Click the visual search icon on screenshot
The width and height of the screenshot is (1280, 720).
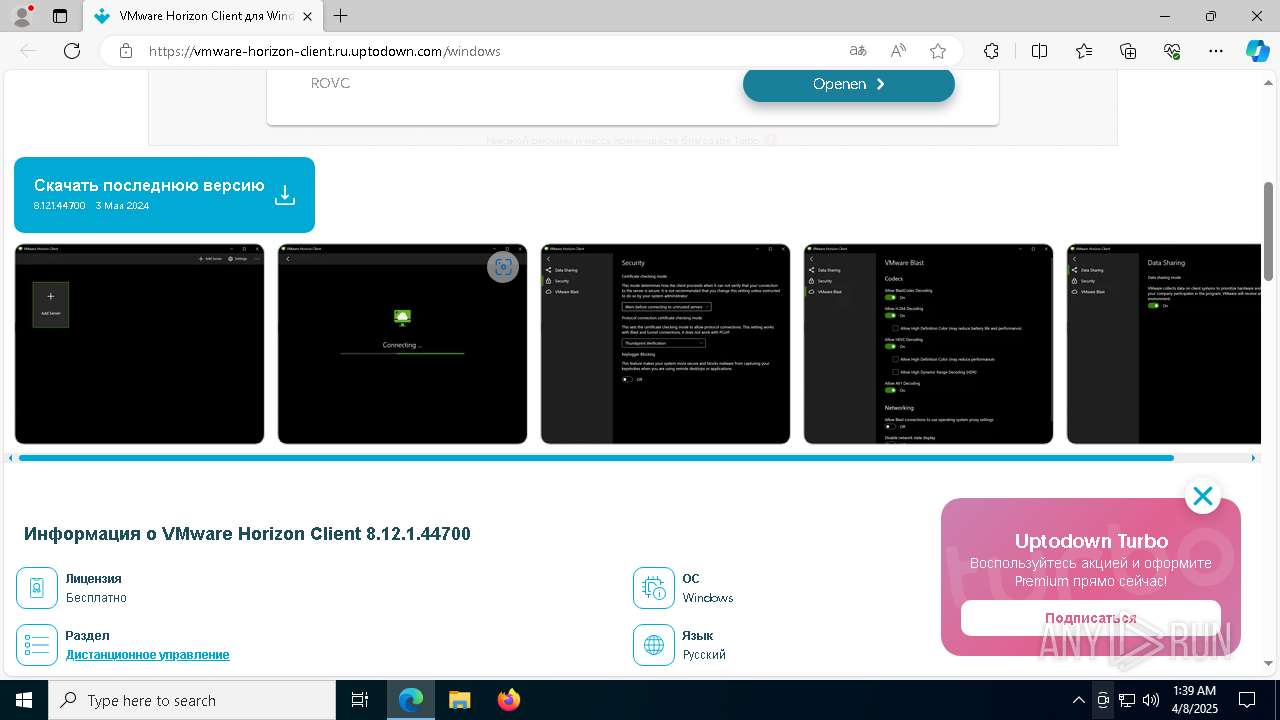[x=503, y=267]
